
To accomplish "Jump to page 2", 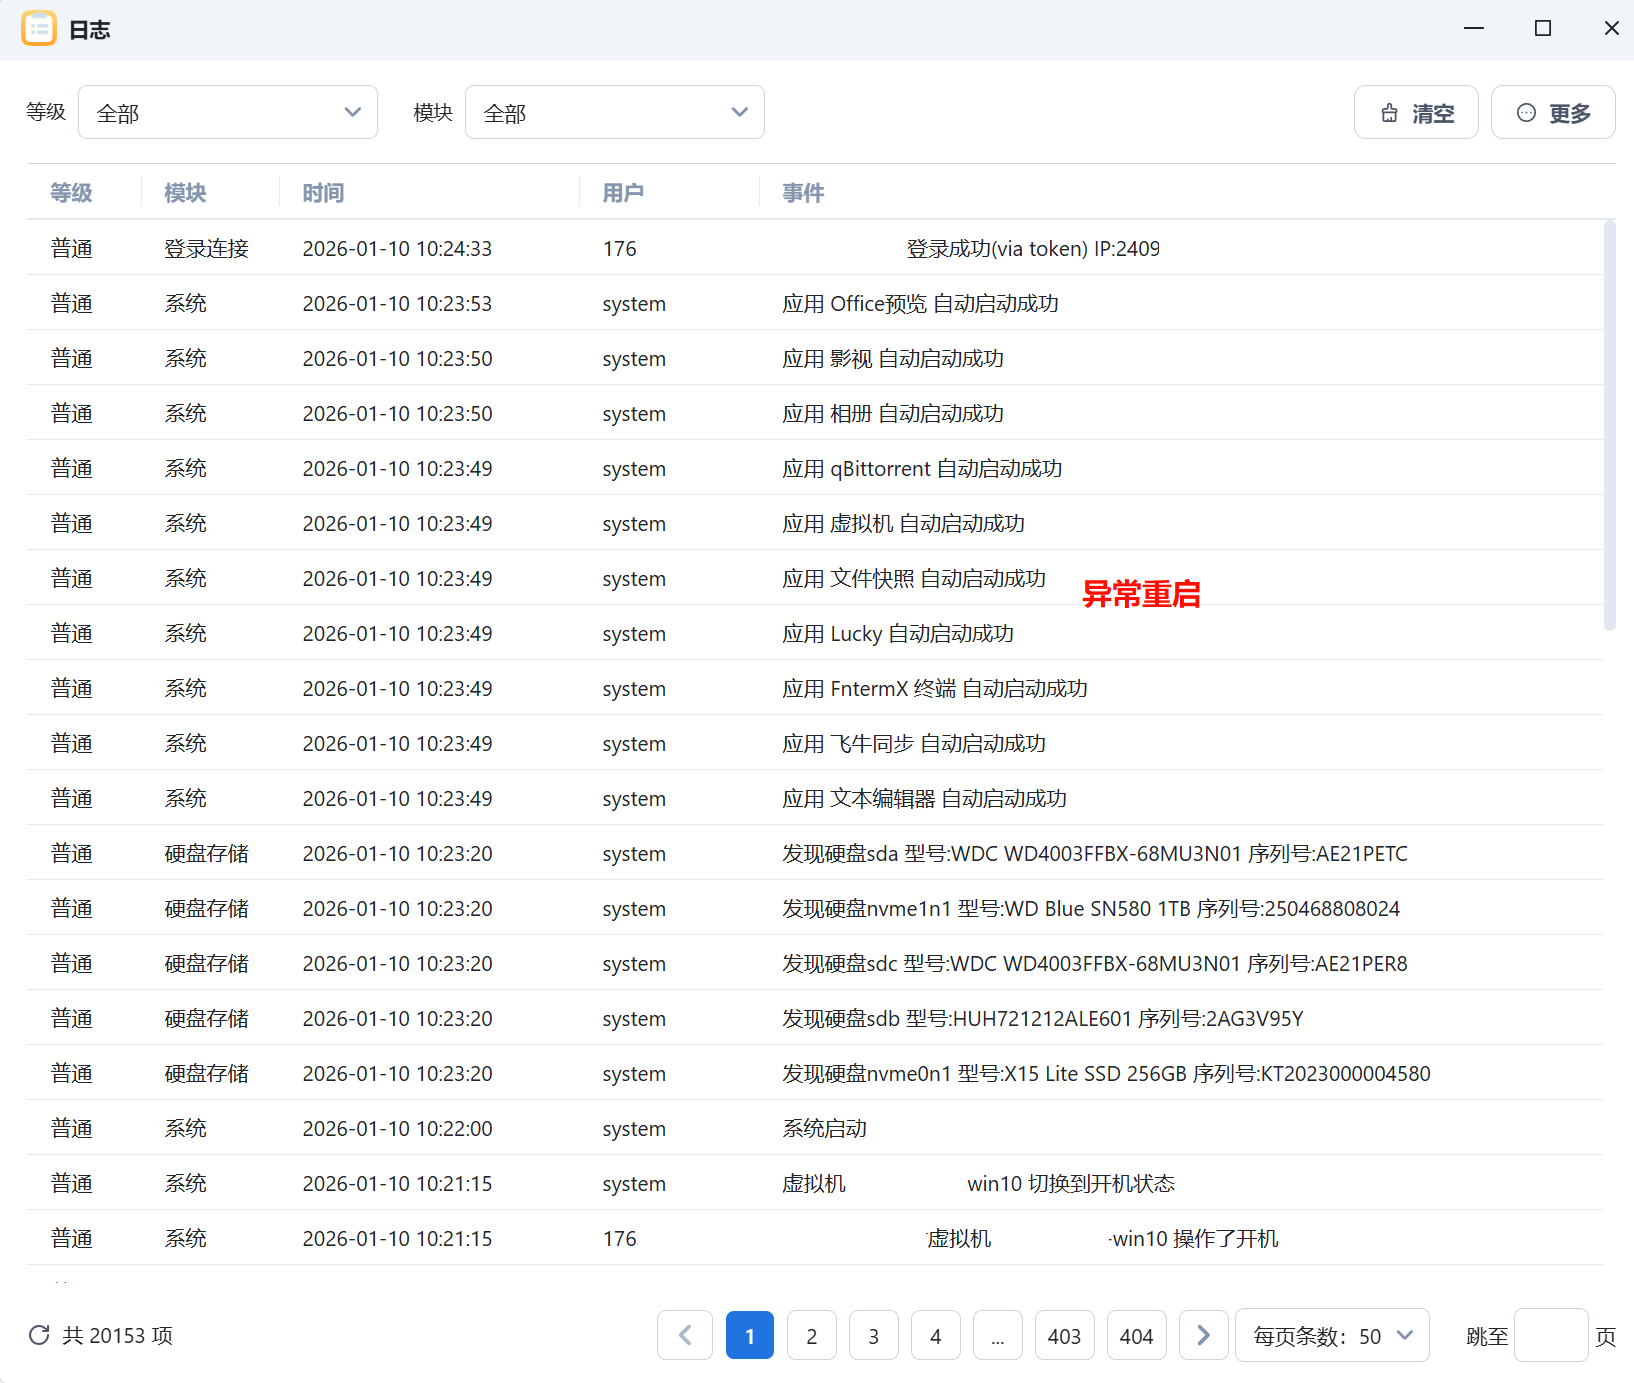I will point(812,1335).
